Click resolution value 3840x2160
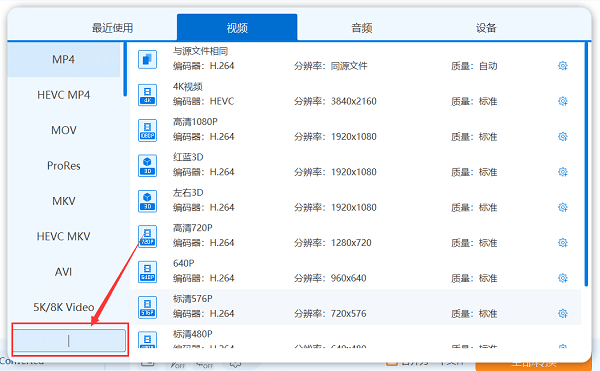The width and height of the screenshot is (600, 371). [x=354, y=101]
